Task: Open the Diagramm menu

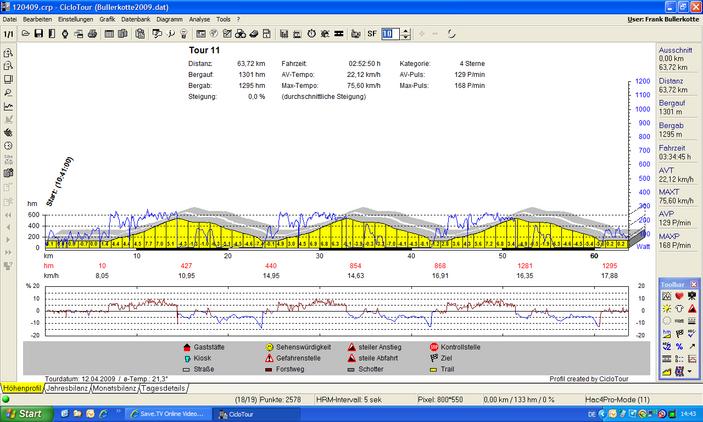Action: click(168, 19)
